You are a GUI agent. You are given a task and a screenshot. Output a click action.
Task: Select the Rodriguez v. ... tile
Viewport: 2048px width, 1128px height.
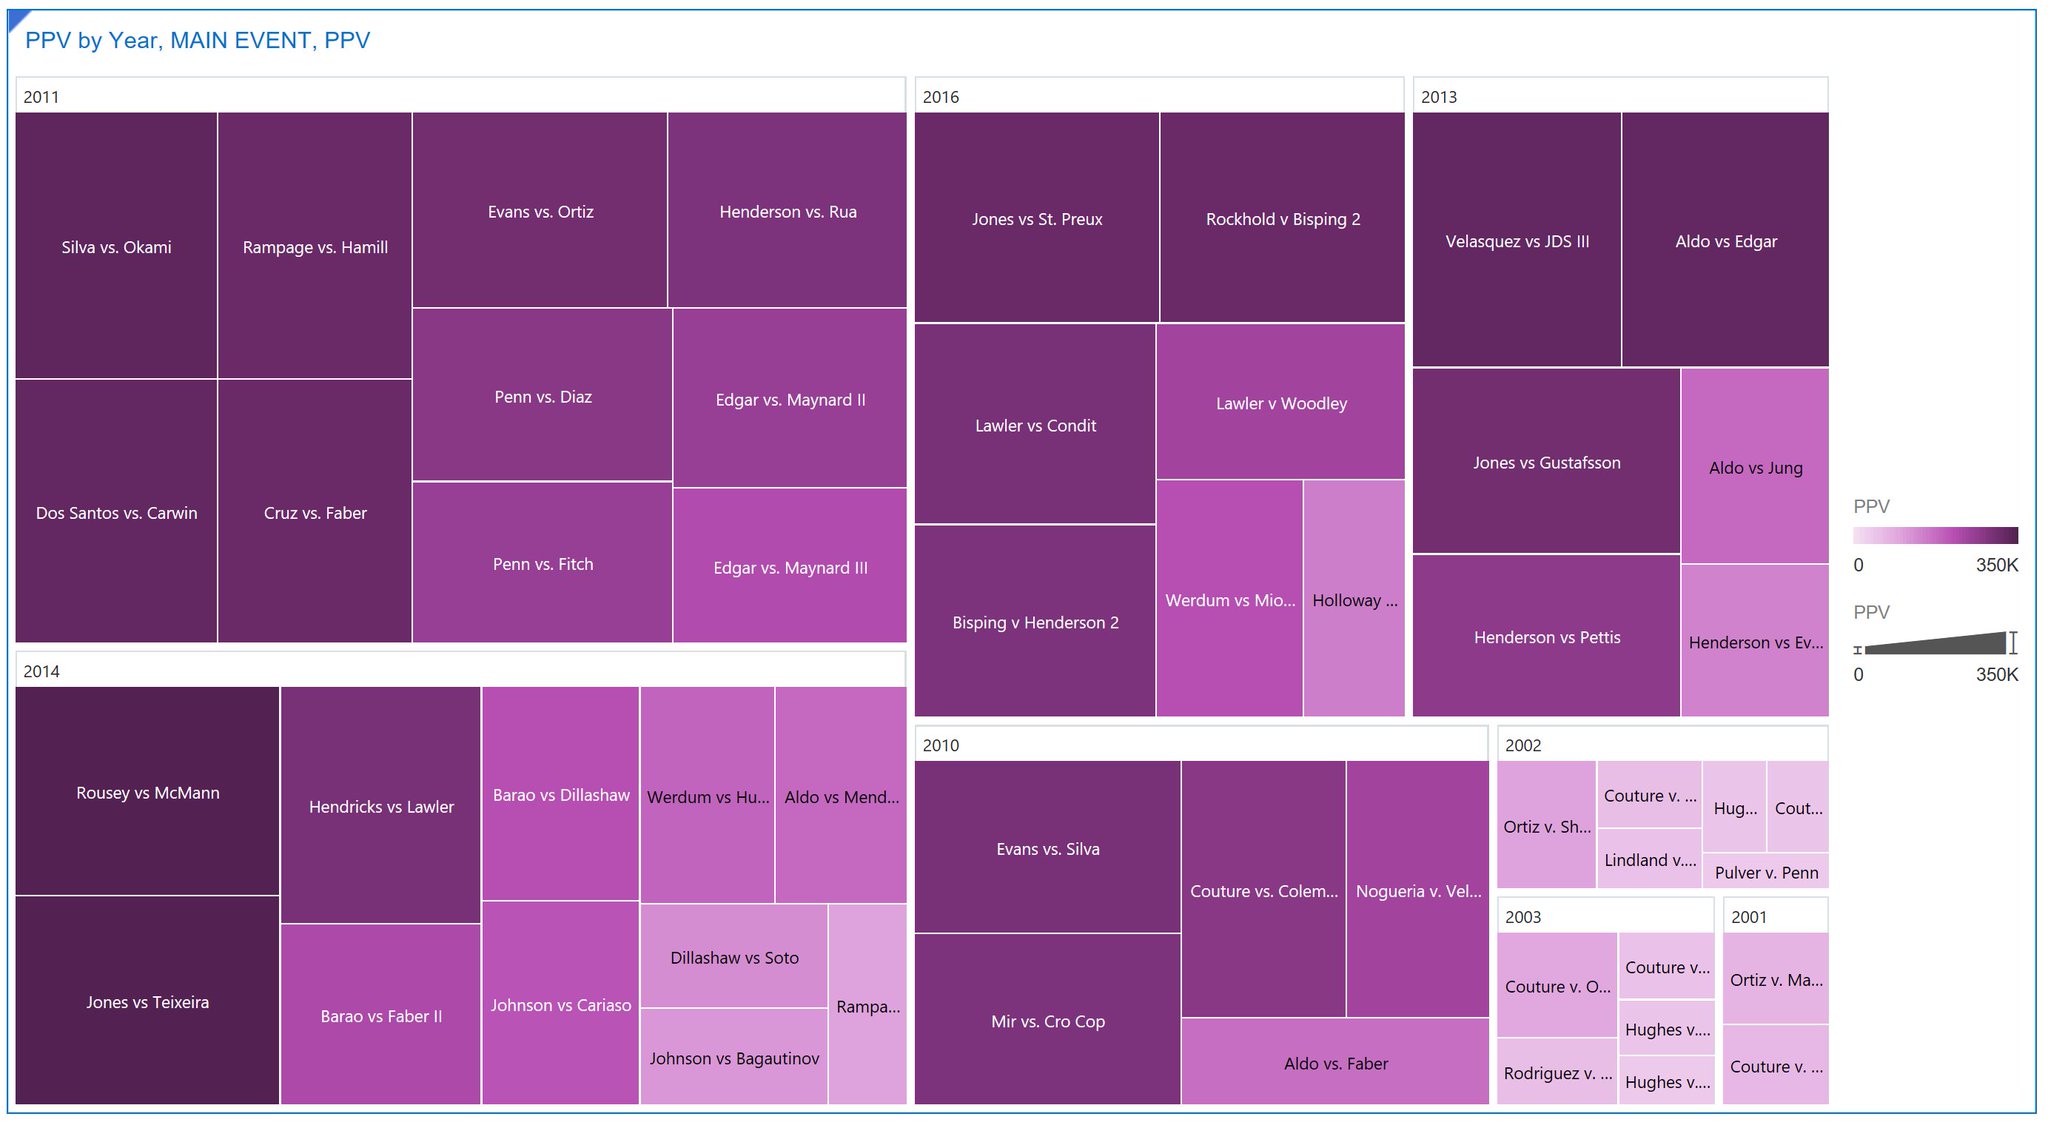point(1557,1072)
